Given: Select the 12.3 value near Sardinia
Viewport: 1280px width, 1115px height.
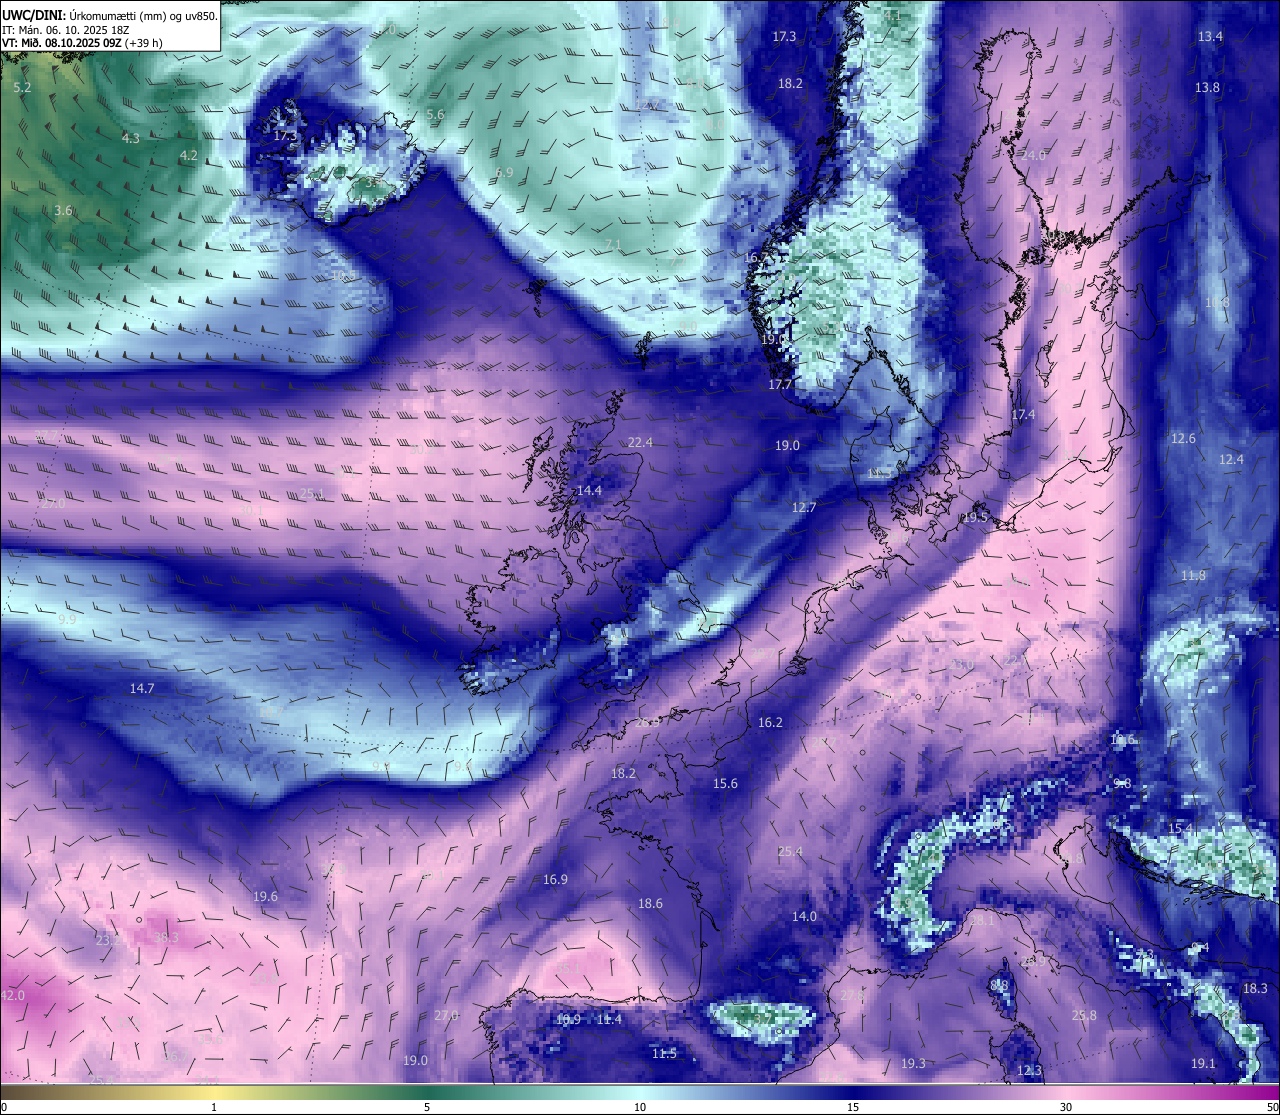Looking at the screenshot, I should pyautogui.click(x=1029, y=1070).
